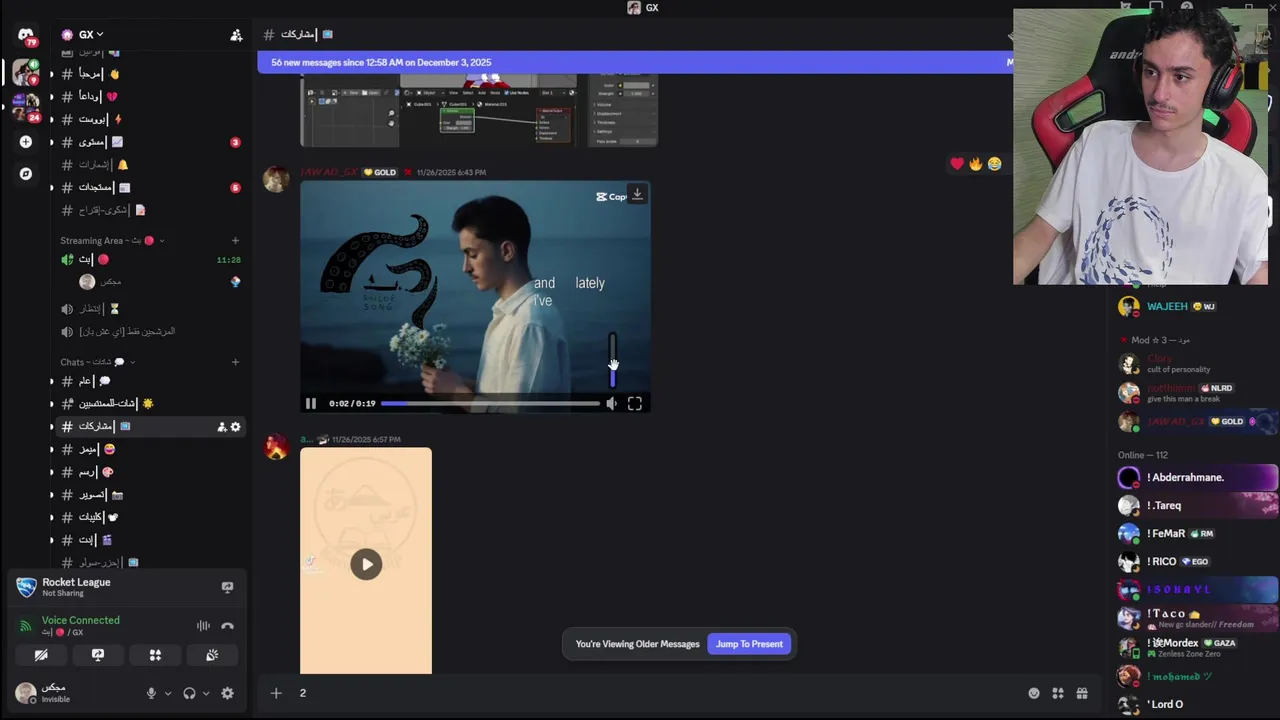Create channel in Streaming Area category

pos(236,241)
